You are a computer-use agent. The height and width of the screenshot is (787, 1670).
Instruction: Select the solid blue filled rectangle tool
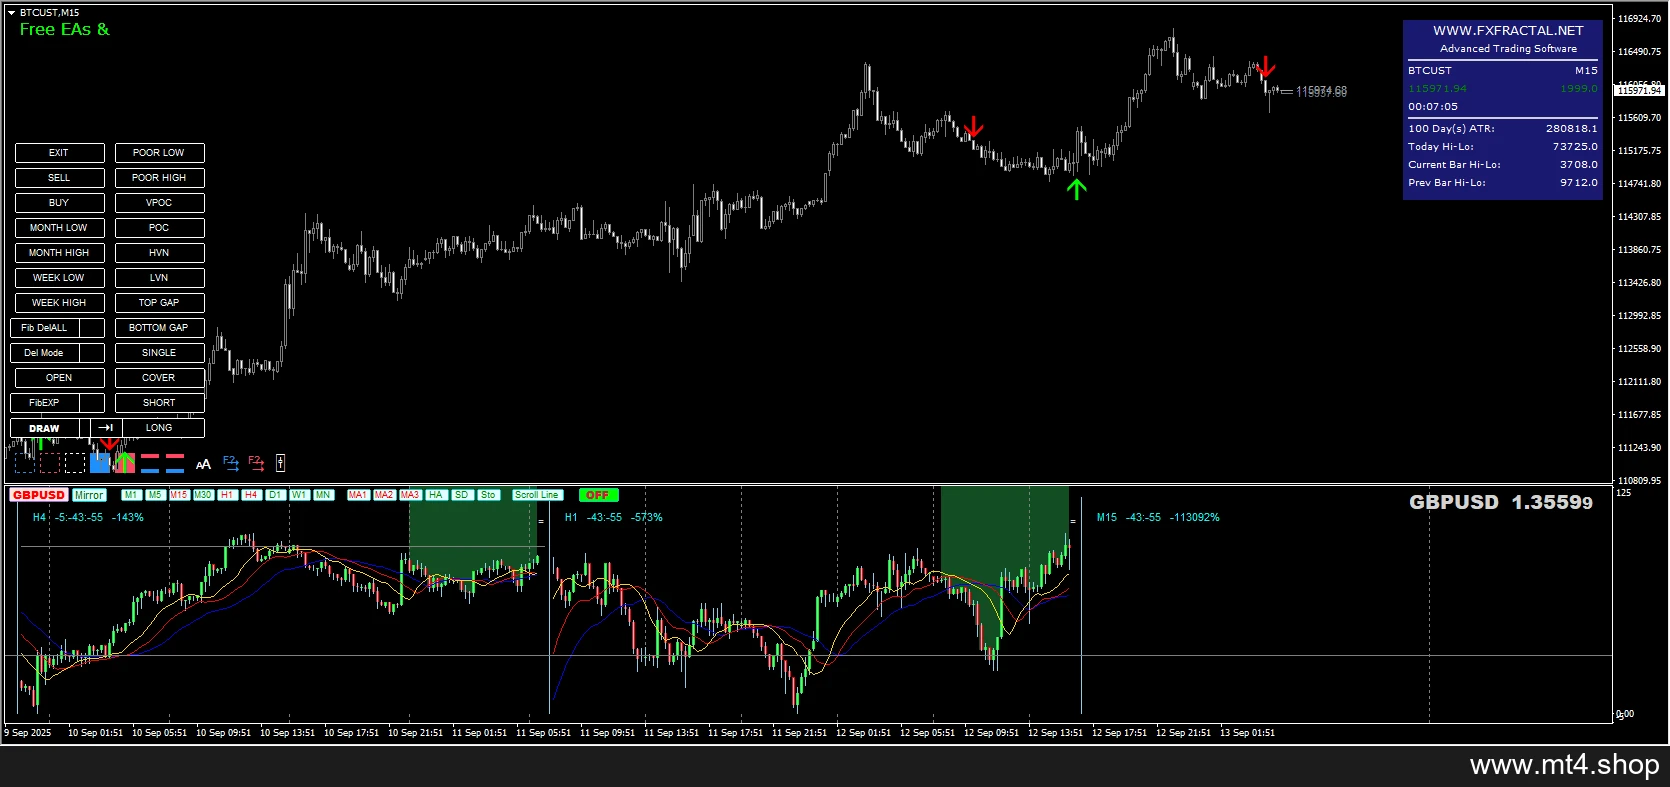(100, 463)
